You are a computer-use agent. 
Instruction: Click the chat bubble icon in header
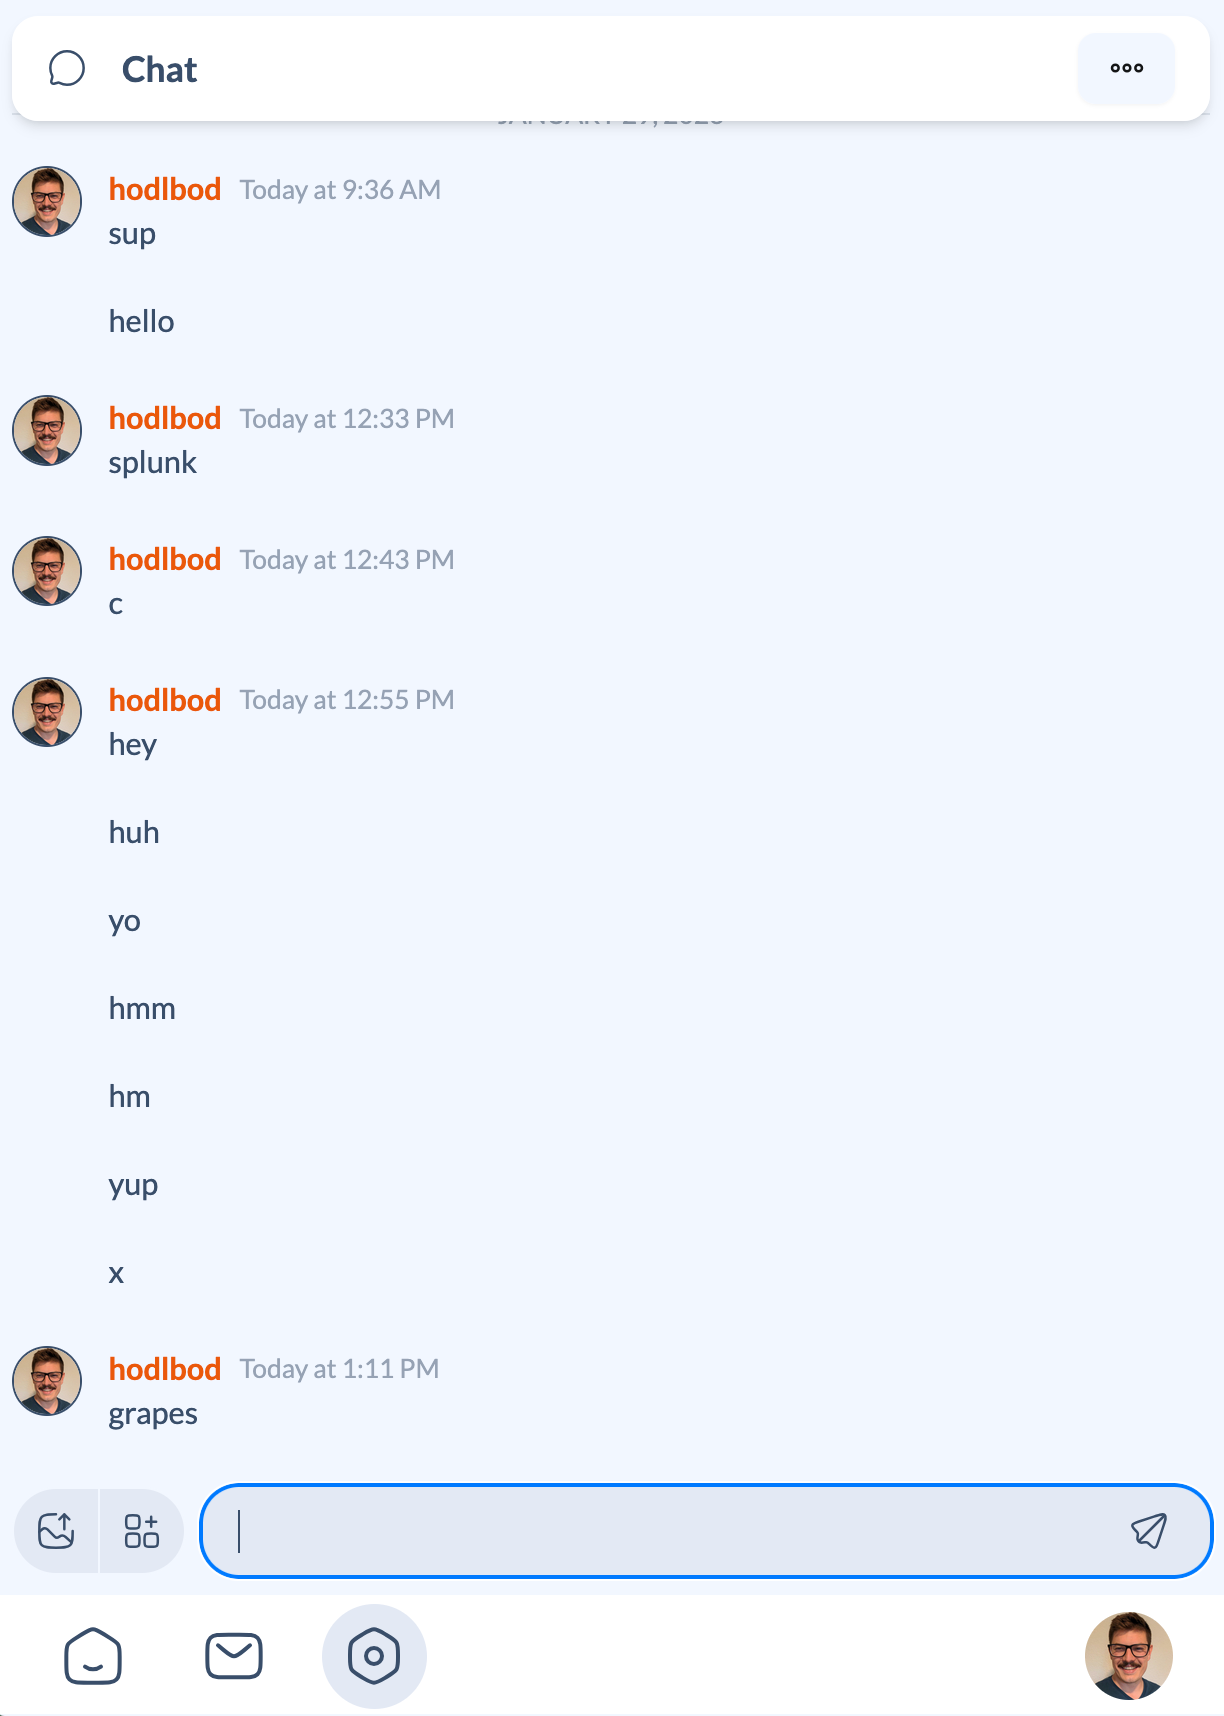click(x=67, y=69)
